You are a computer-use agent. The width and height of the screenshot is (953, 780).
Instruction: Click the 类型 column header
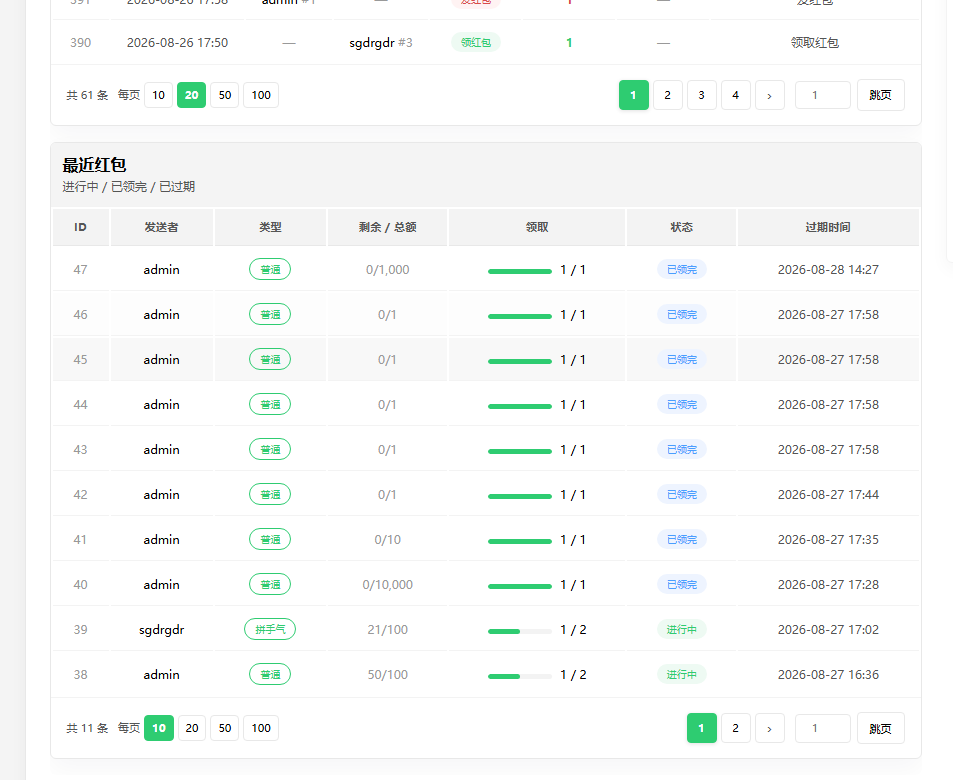270,227
